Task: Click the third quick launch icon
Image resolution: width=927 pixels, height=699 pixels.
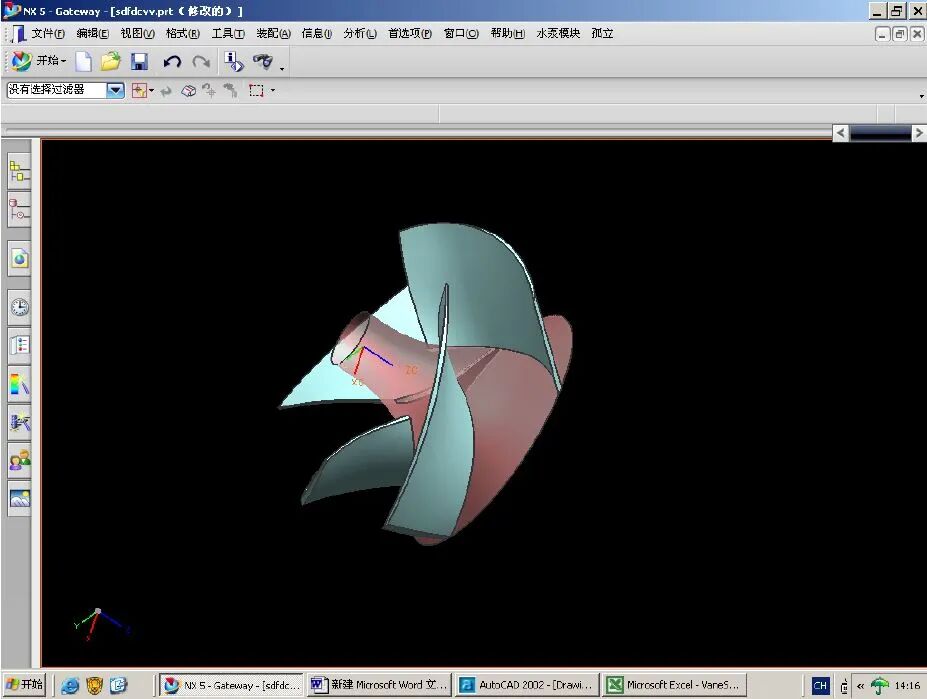Action: pos(118,685)
